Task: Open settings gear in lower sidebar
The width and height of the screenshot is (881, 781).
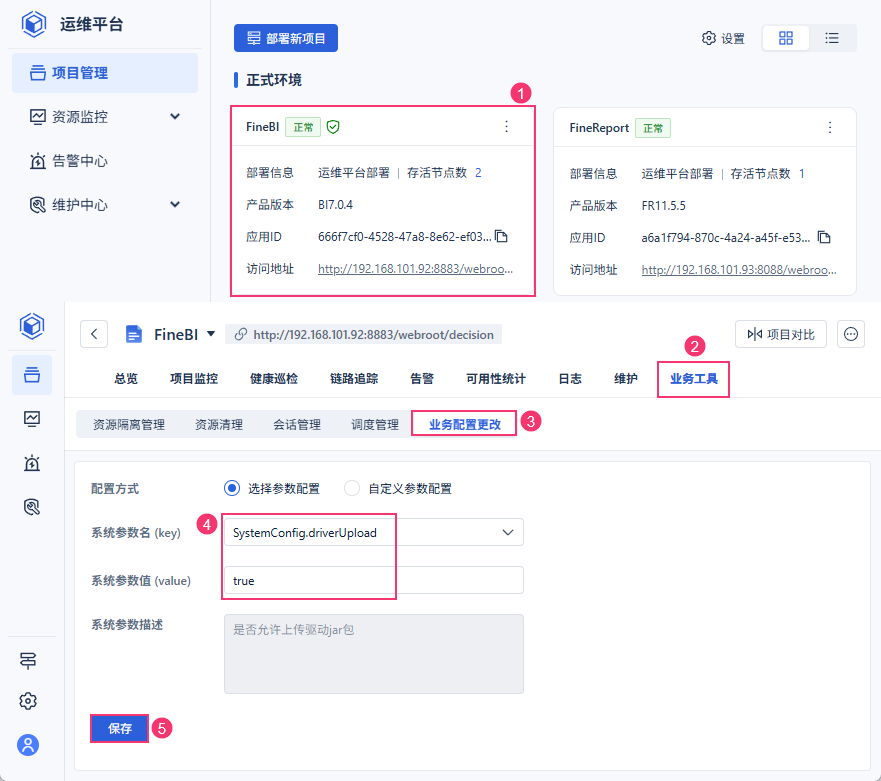Action: (28, 701)
